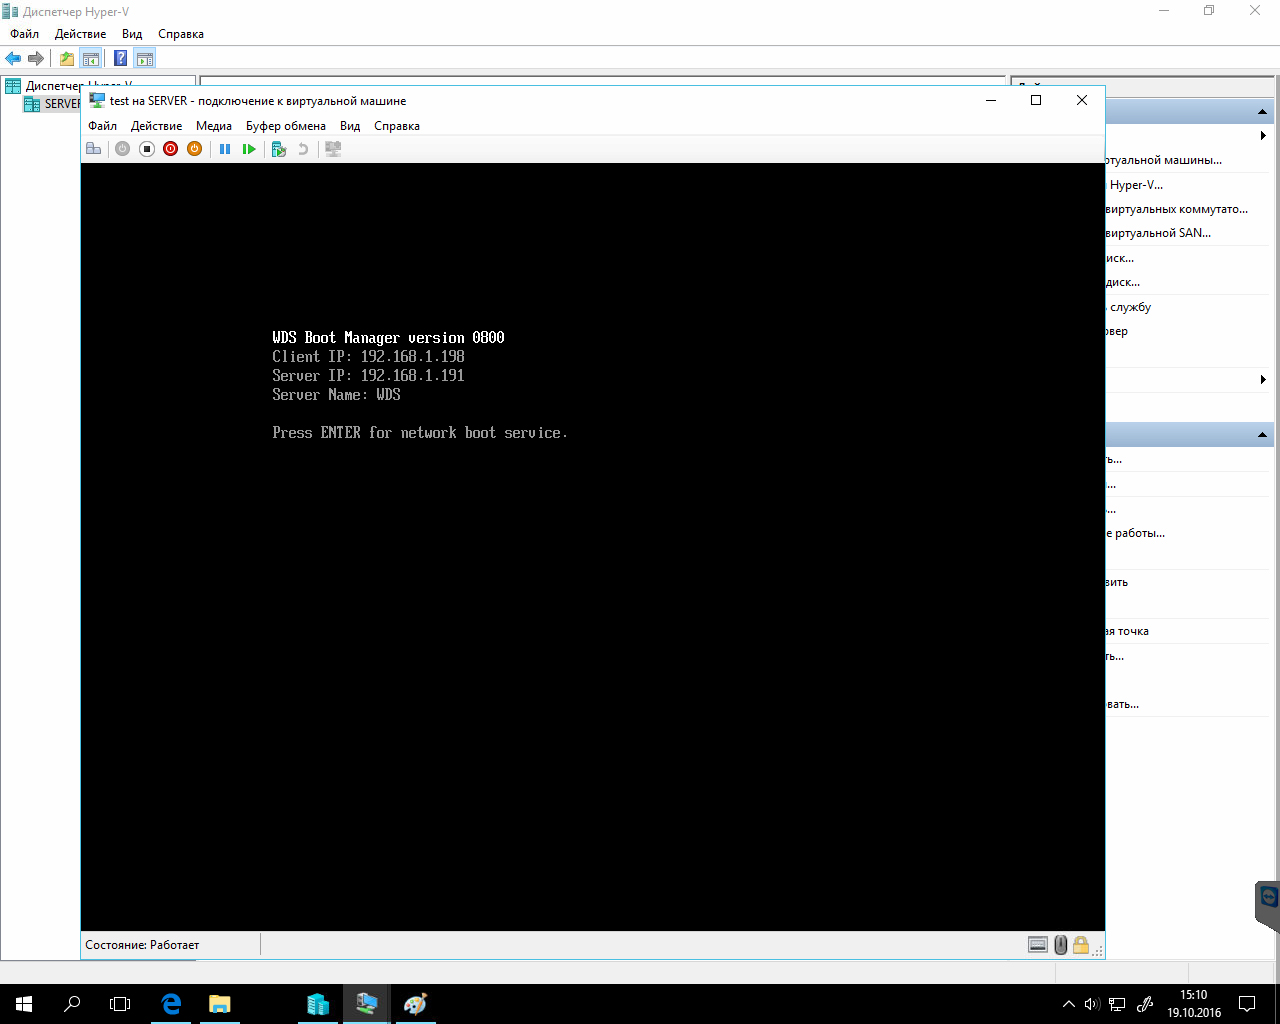Pause the virtual machine

pyautogui.click(x=225, y=149)
